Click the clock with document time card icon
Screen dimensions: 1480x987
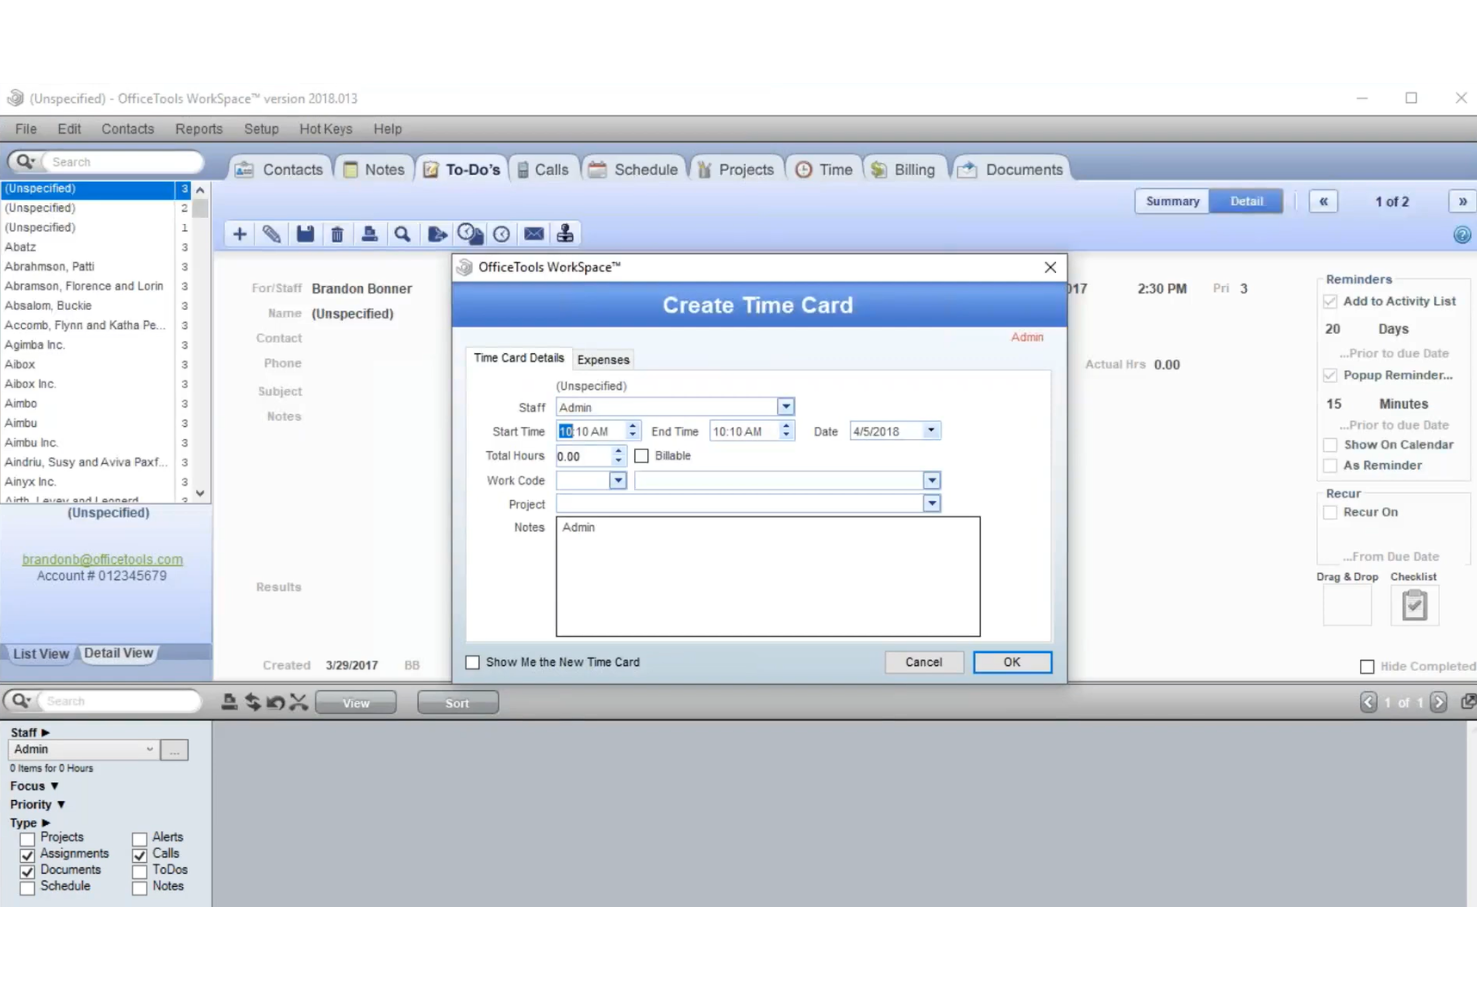tap(470, 234)
